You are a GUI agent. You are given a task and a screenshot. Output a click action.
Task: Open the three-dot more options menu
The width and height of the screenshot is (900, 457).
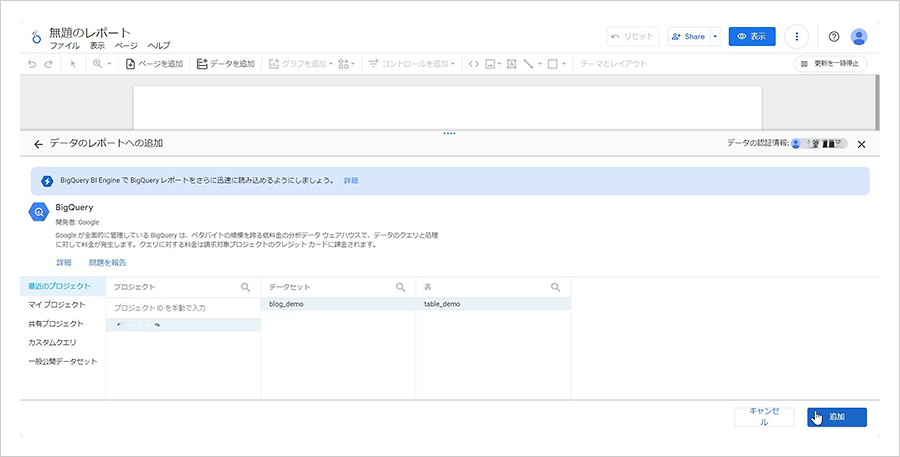[x=797, y=36]
